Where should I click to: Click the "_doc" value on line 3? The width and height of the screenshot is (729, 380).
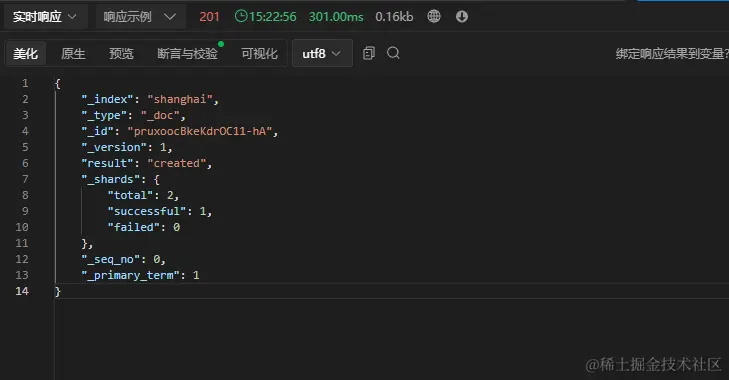coord(160,115)
